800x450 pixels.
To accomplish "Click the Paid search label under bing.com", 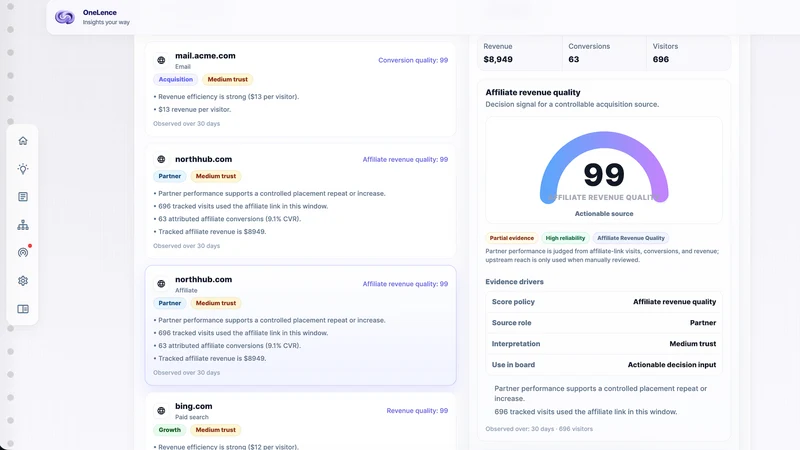I will (x=192, y=417).
